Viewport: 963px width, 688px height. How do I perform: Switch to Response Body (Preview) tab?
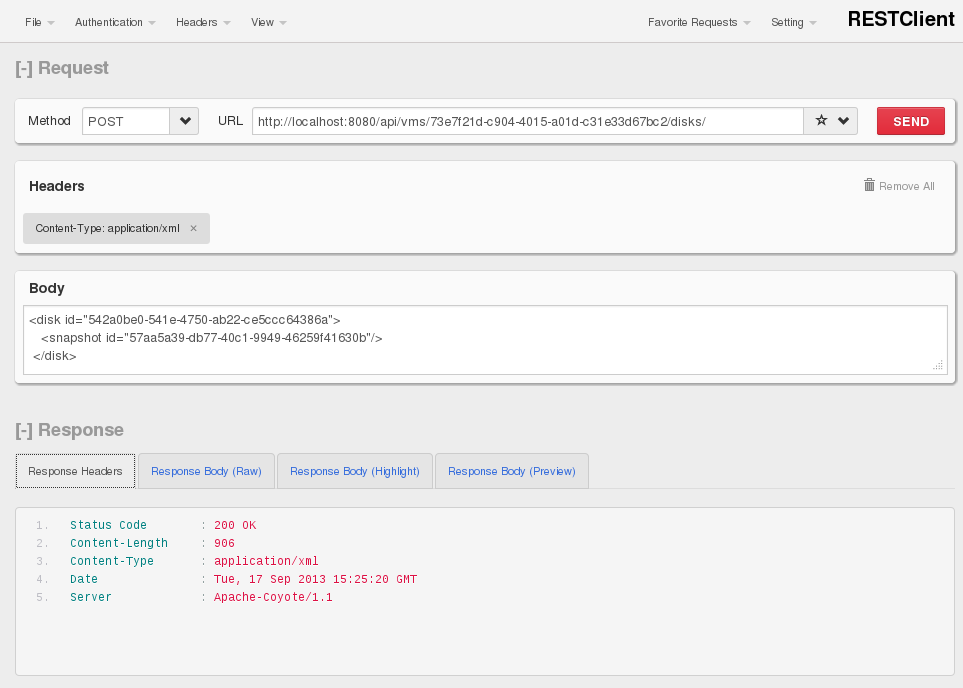[512, 471]
